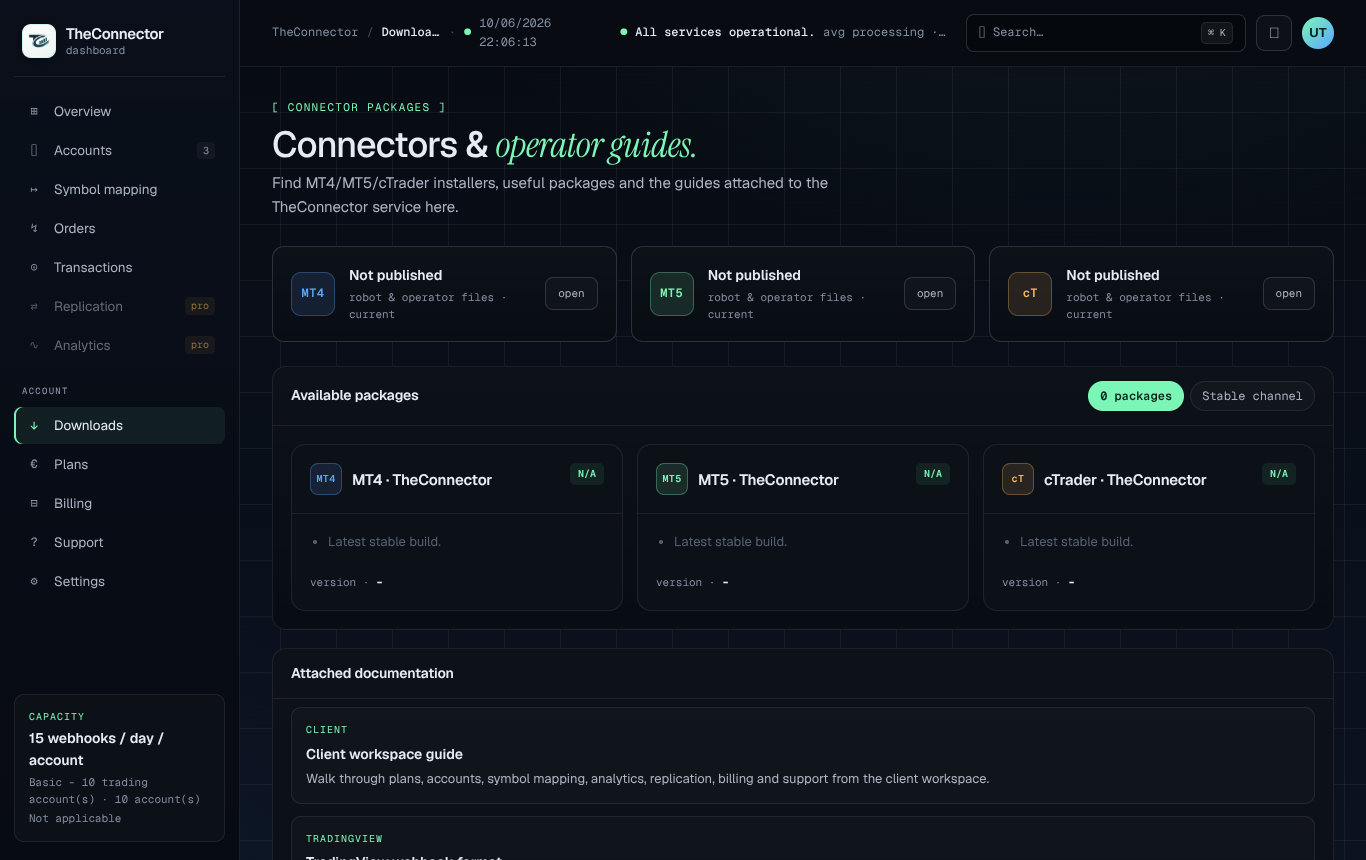Click cTrader · TheConnector package title
This screenshot has height=860, width=1366.
[x=1125, y=480]
